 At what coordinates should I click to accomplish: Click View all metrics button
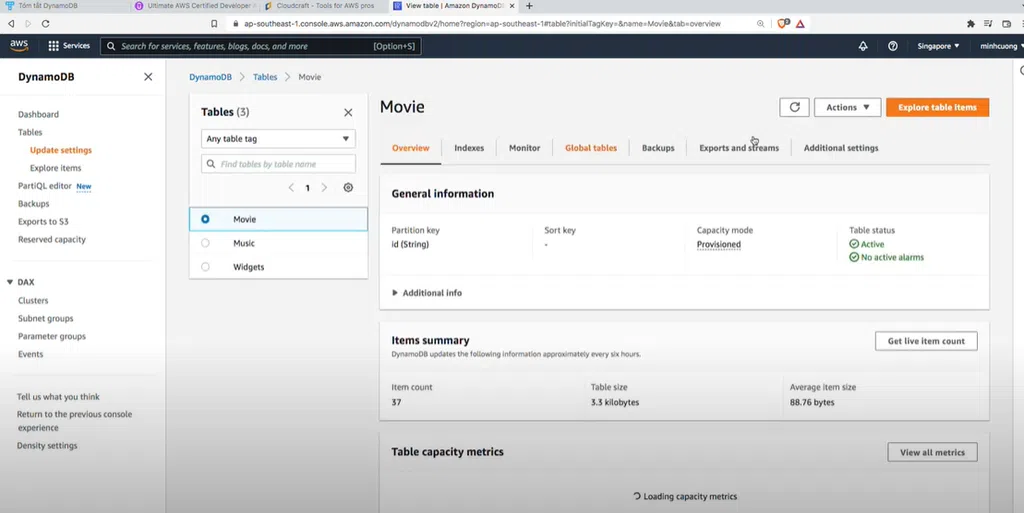(932, 452)
